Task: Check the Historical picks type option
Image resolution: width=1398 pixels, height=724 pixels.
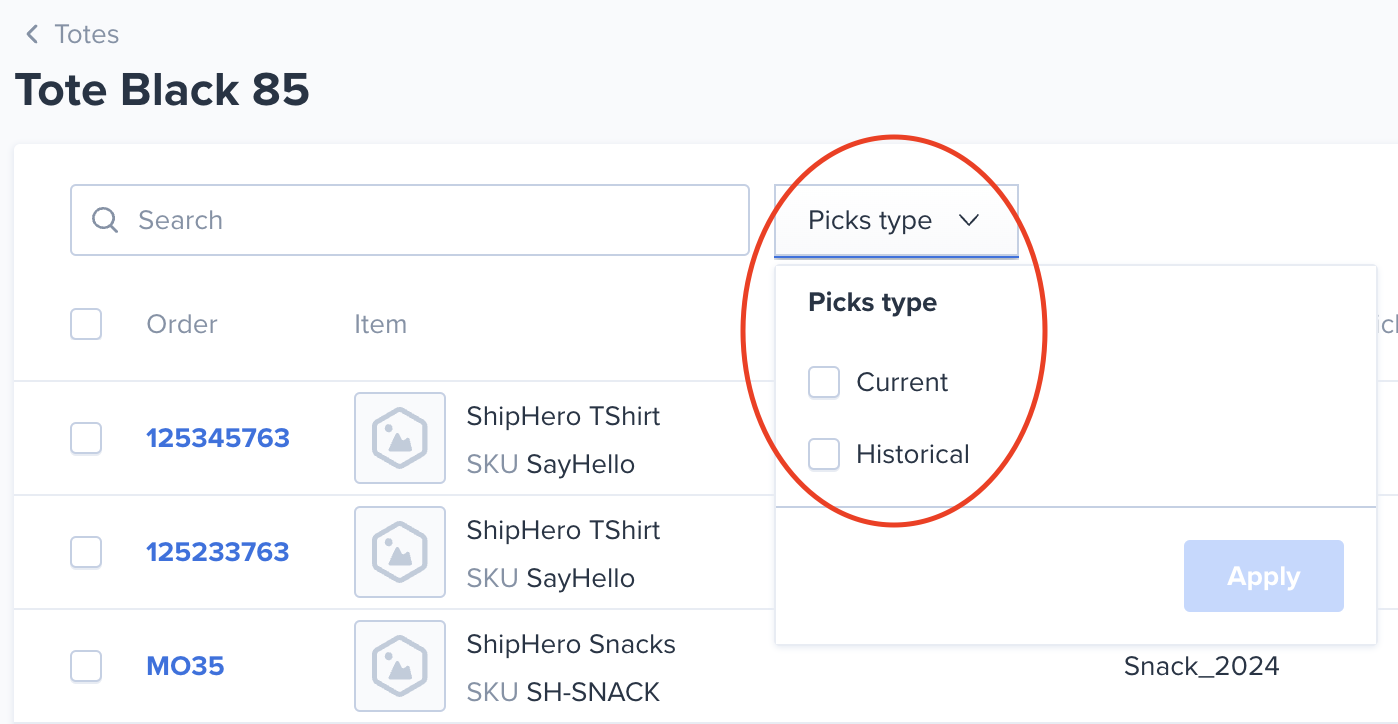Action: pyautogui.click(x=824, y=454)
